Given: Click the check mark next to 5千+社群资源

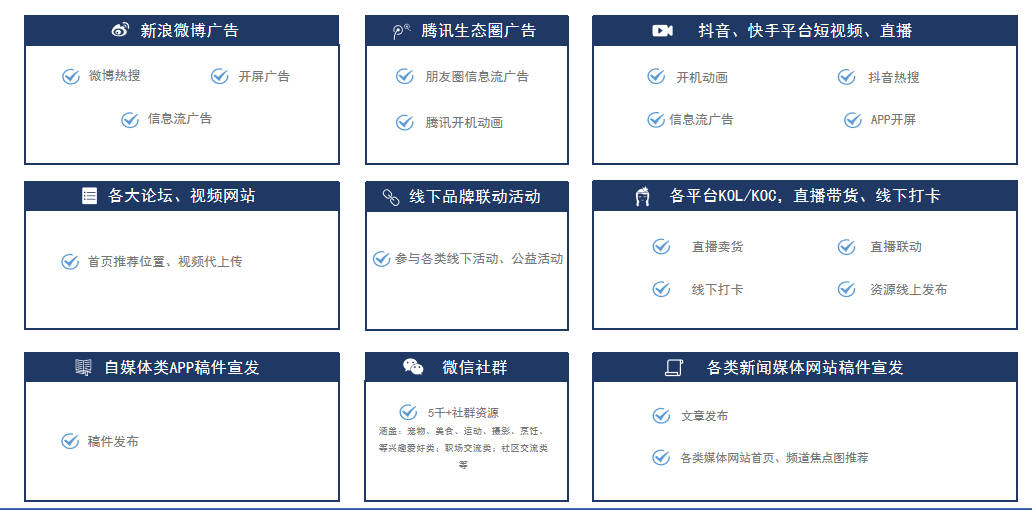Looking at the screenshot, I should [408, 412].
